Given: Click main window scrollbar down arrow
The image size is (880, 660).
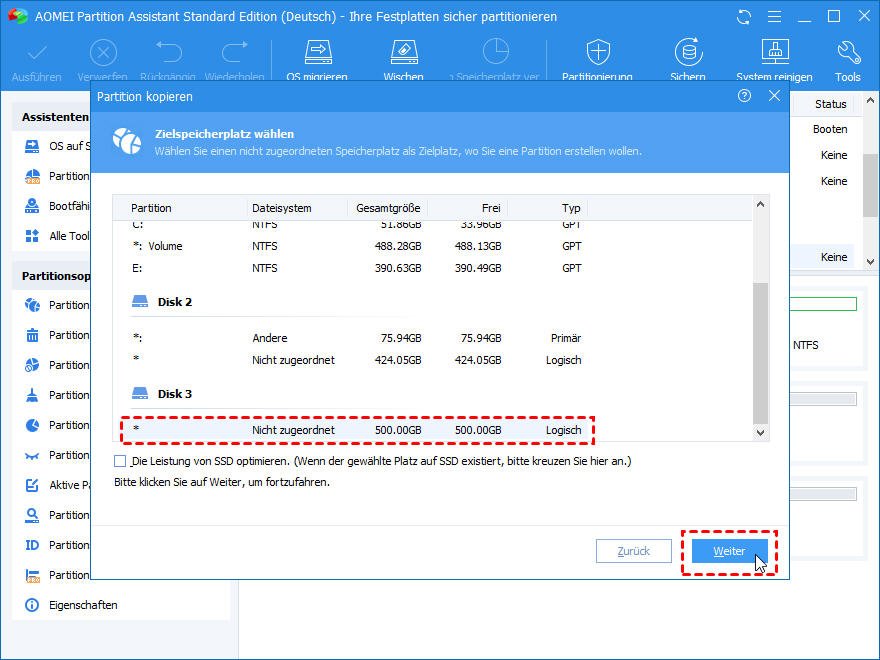Looking at the screenshot, I should 870,262.
